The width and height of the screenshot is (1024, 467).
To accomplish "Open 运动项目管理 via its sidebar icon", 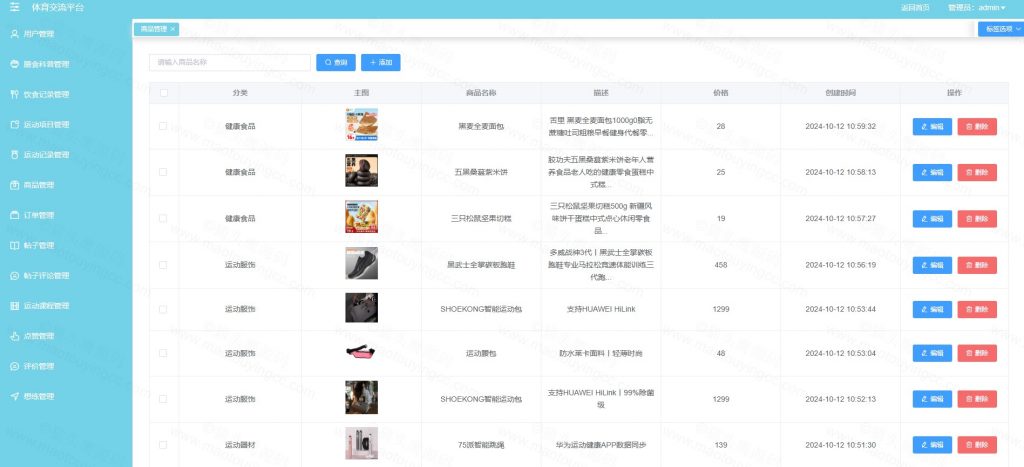I will pyautogui.click(x=15, y=124).
